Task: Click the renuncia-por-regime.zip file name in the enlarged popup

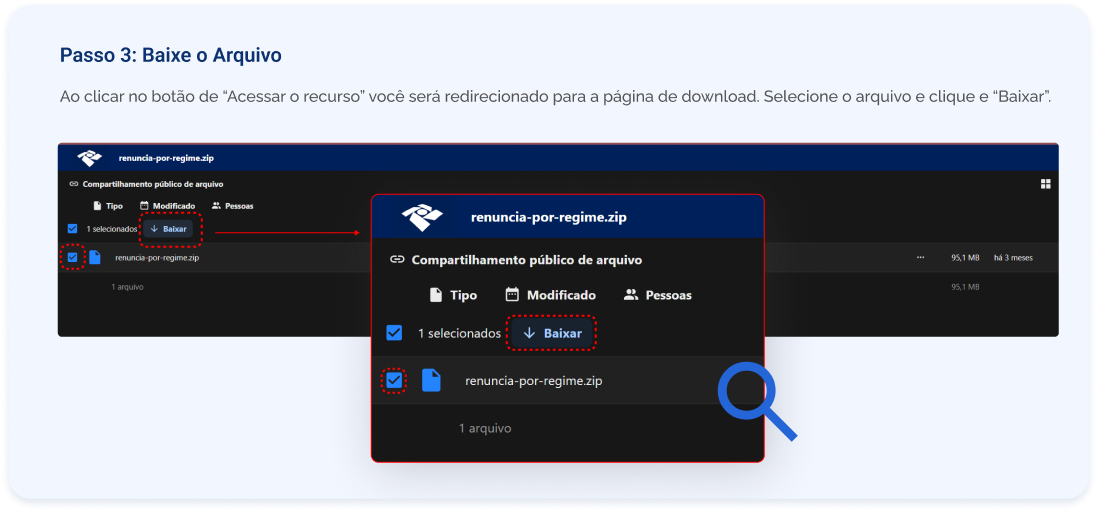Action: 533,381
